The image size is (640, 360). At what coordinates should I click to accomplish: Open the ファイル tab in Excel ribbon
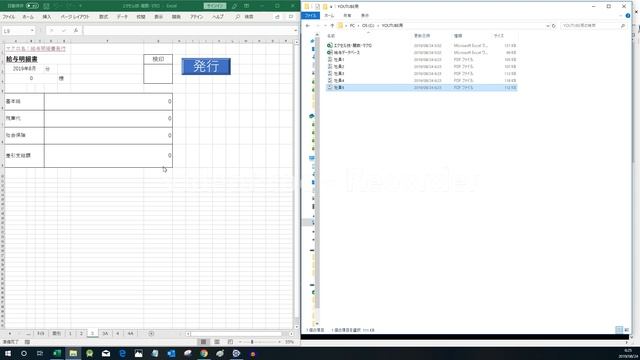[x=9, y=17]
